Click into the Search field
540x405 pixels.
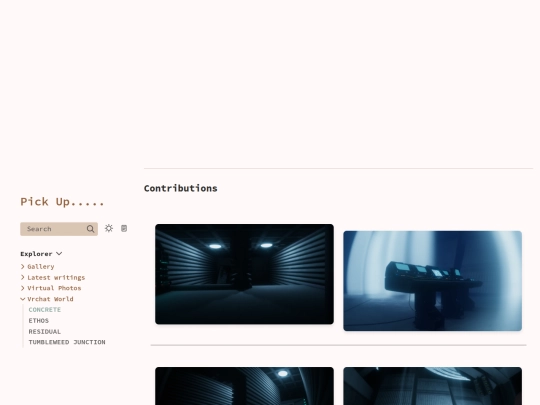pyautogui.click(x=59, y=229)
